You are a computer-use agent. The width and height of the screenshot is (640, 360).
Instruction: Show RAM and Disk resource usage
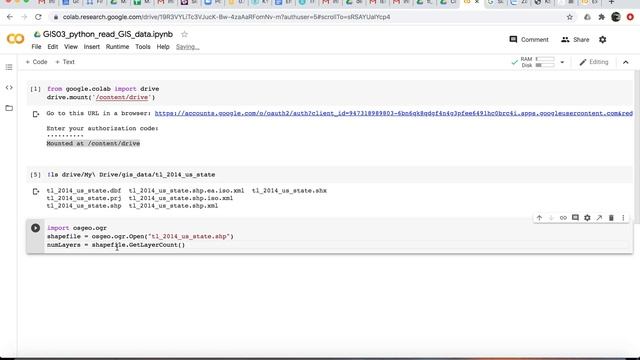point(537,62)
